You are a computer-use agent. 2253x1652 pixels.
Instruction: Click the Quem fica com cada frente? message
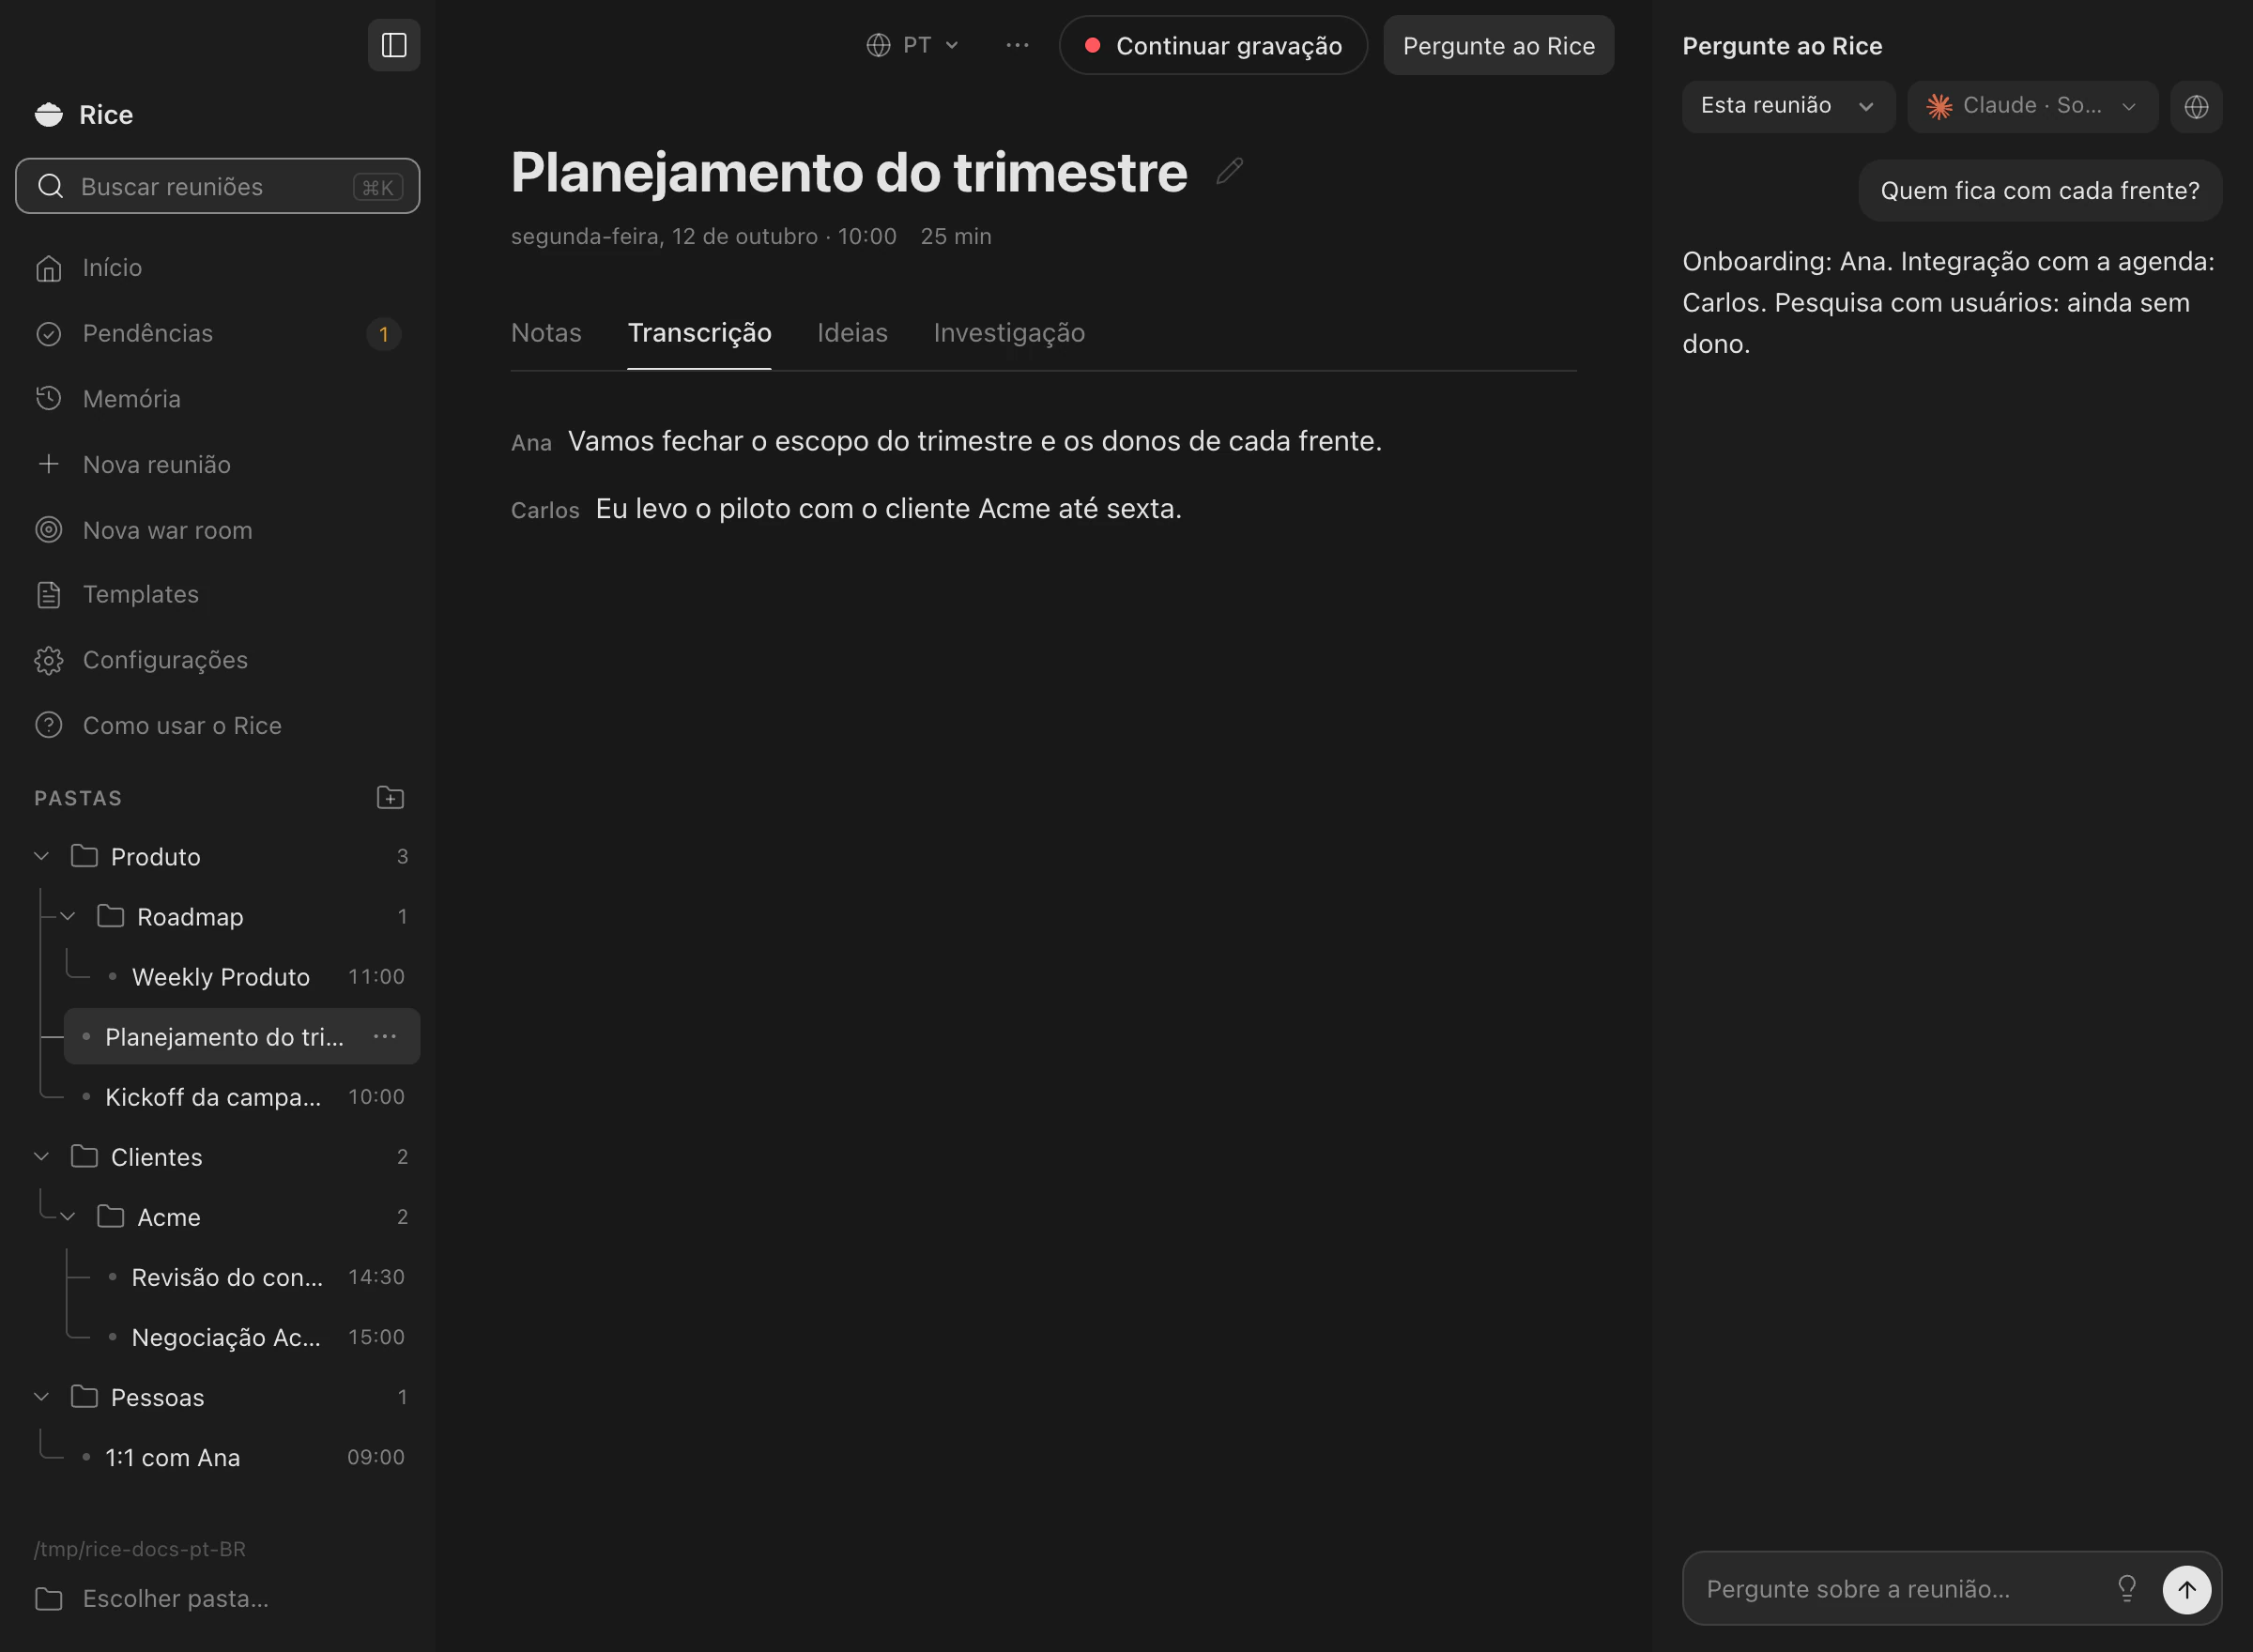coord(2039,190)
